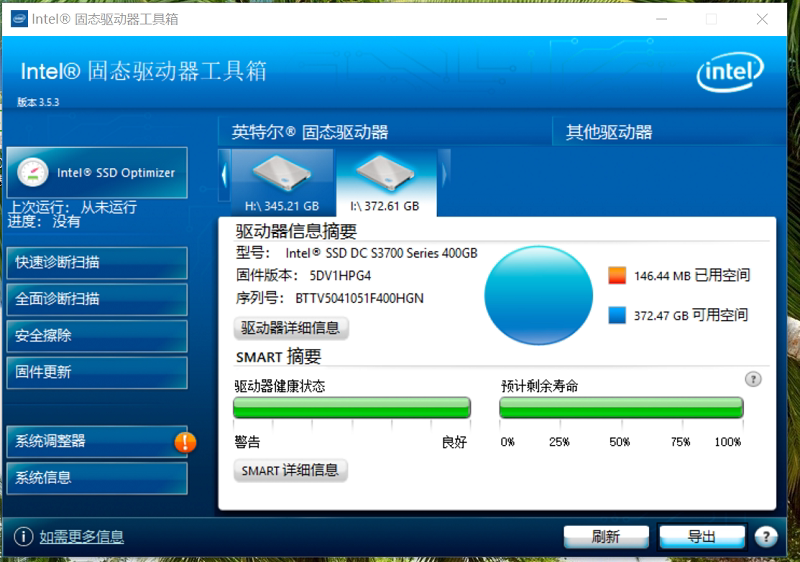Click the 146.44 MB 已用空间 text
800x562 pixels.
(692, 275)
